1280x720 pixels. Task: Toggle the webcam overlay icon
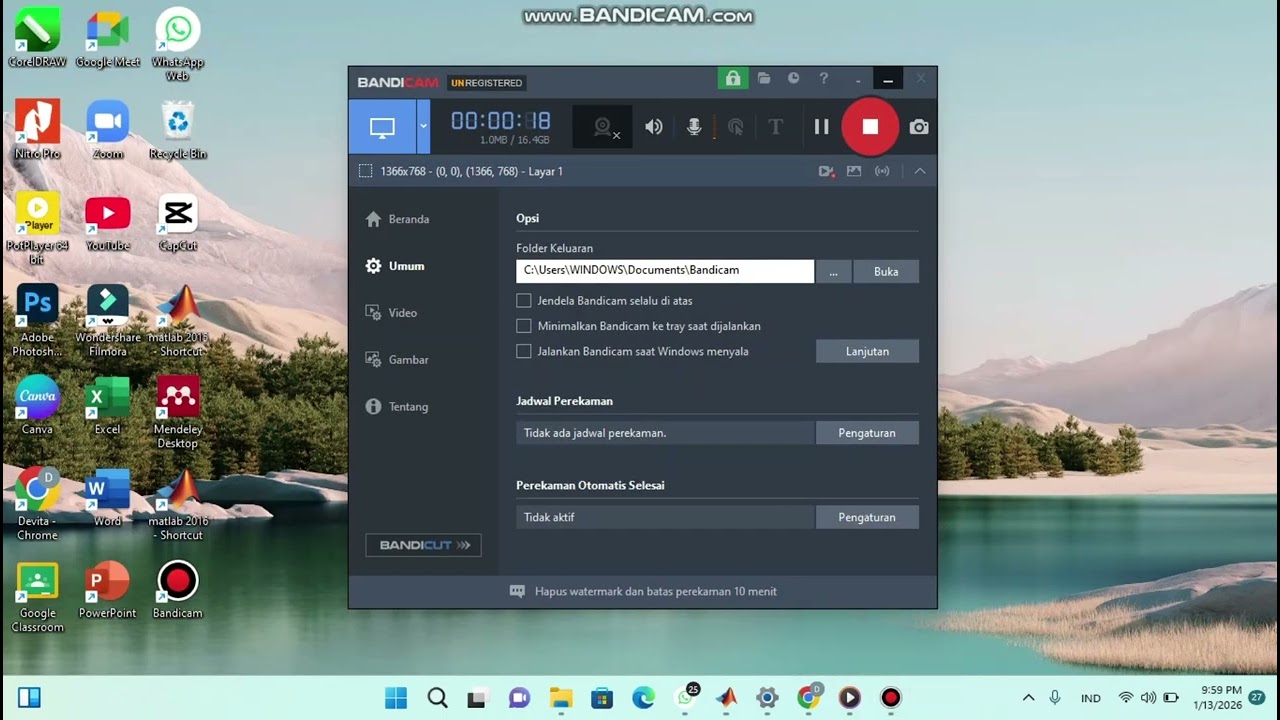(603, 127)
